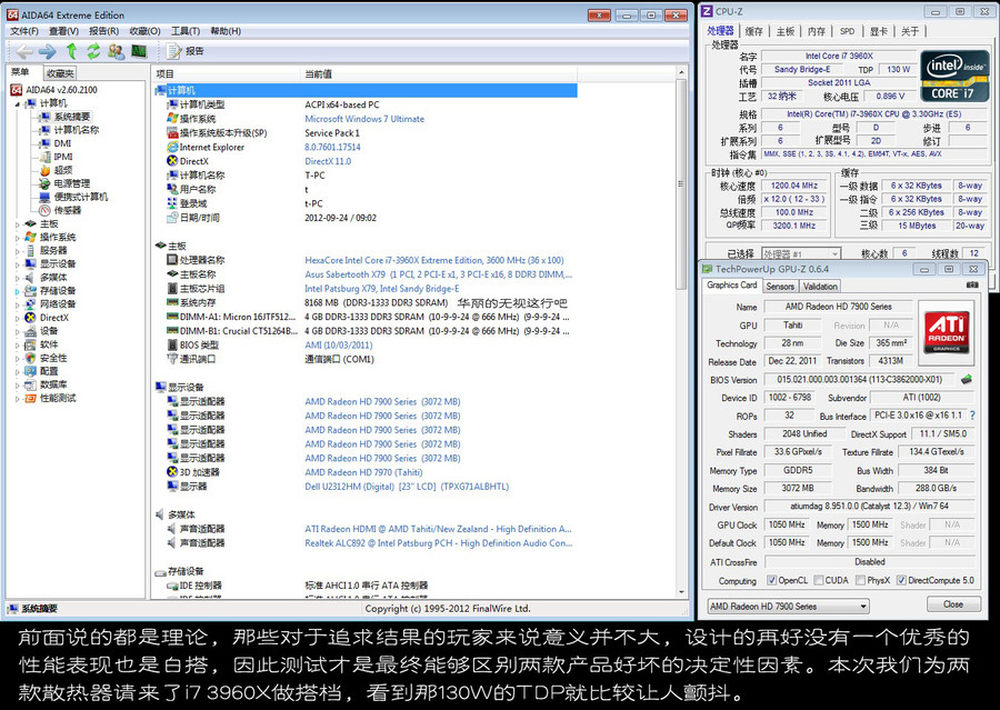Select 电源管理 tree item
Screen dimensions: 1000x710
click(x=72, y=184)
